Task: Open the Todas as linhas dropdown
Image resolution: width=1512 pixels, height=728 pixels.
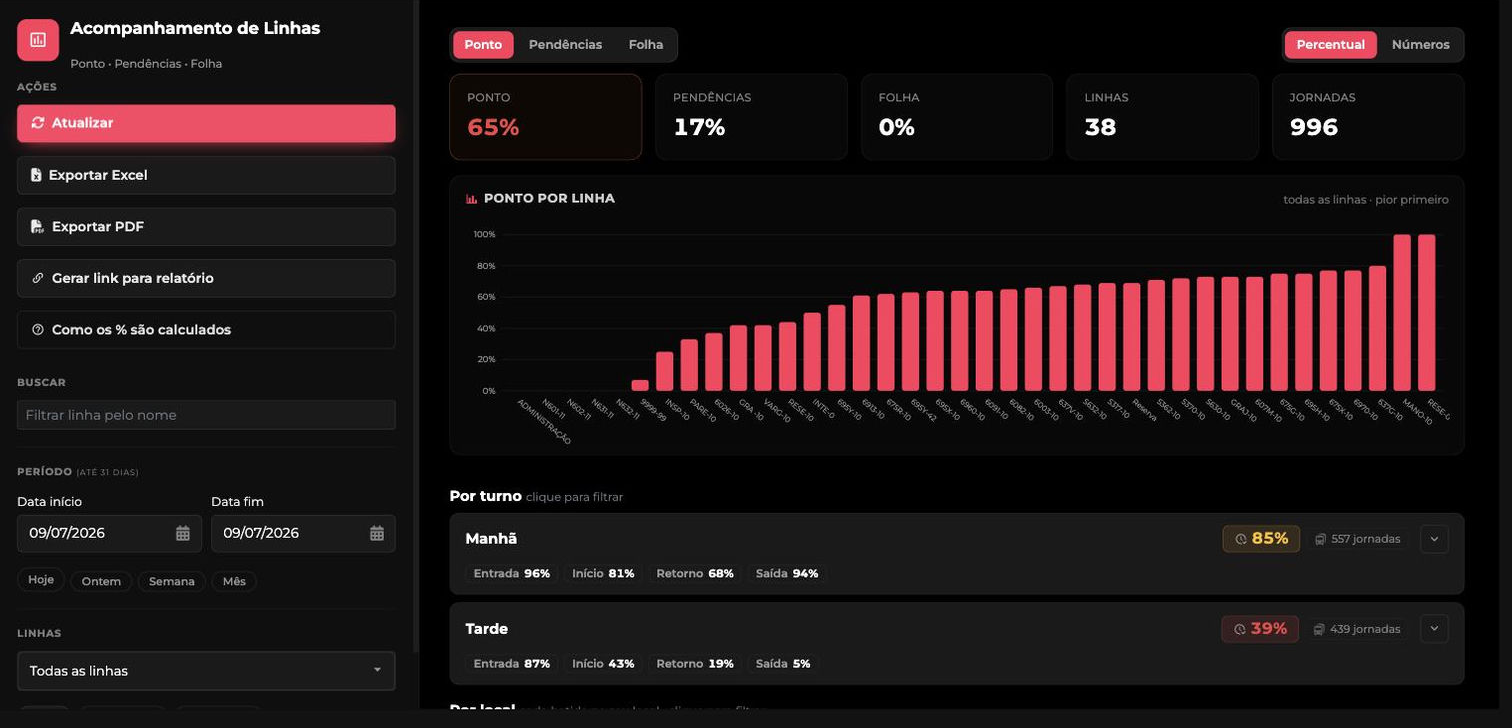Action: (x=206, y=671)
